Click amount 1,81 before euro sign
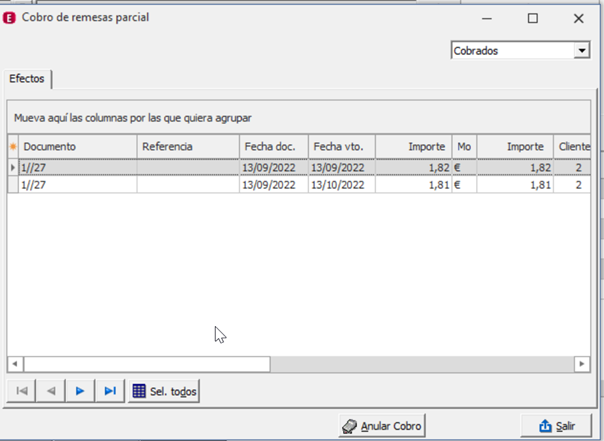The image size is (604, 441). pos(439,185)
